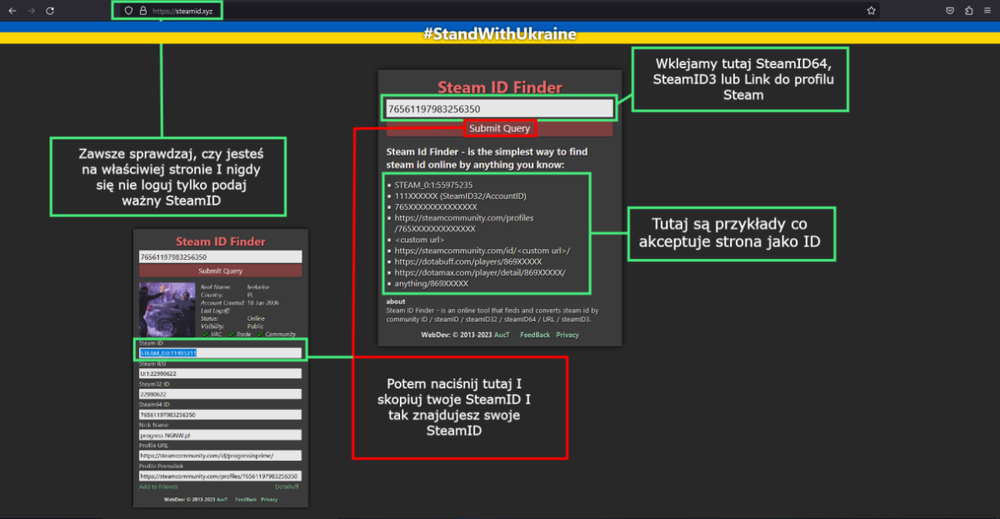Submit Query in the panel with examples list
The height and width of the screenshot is (519, 1000).
pyautogui.click(x=499, y=128)
